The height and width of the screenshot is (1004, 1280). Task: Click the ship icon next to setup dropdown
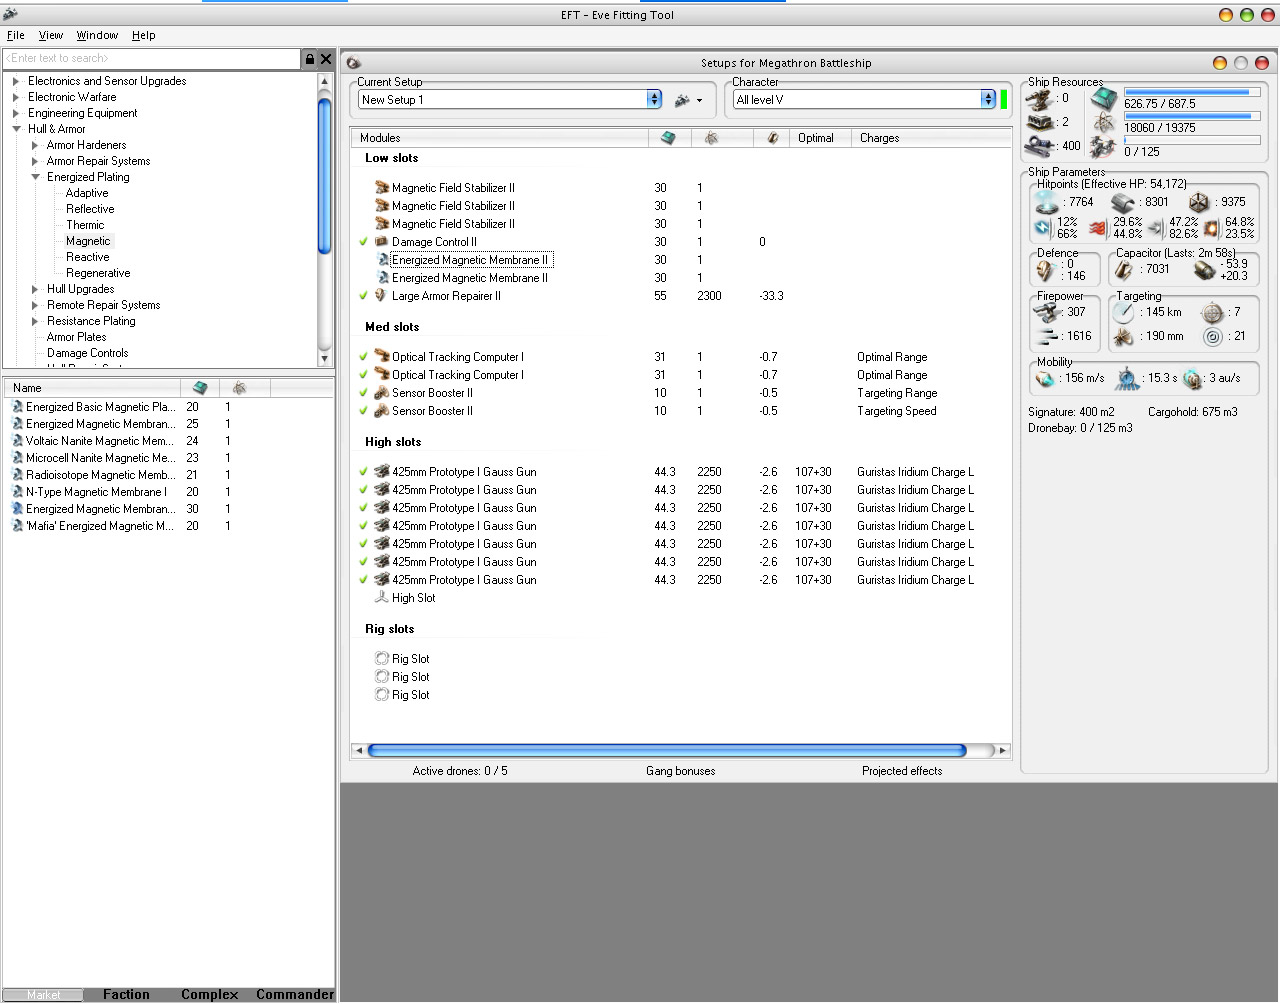[683, 100]
